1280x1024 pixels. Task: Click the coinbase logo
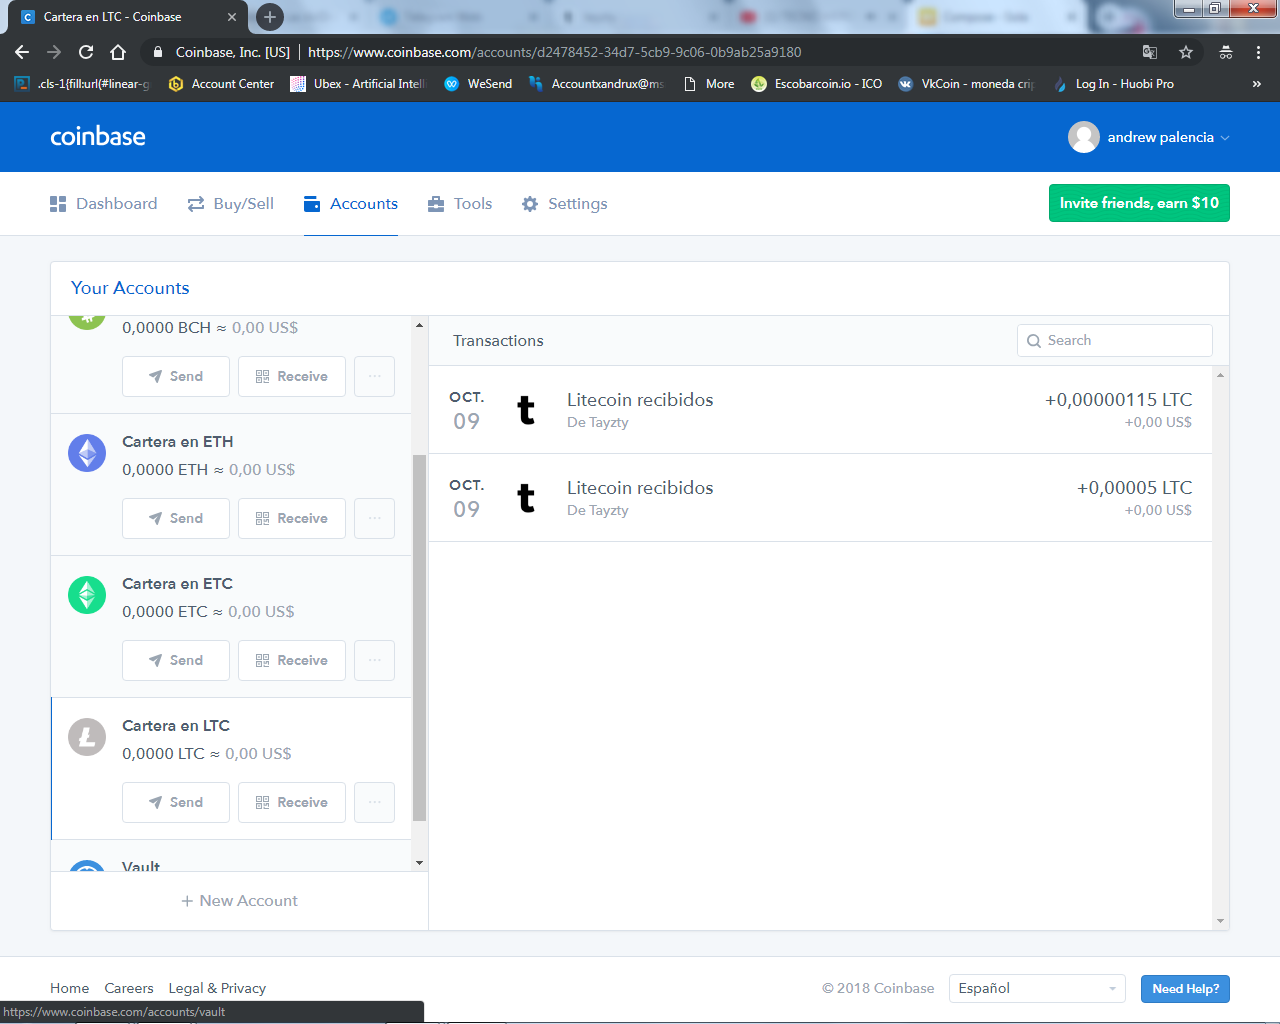[98, 137]
